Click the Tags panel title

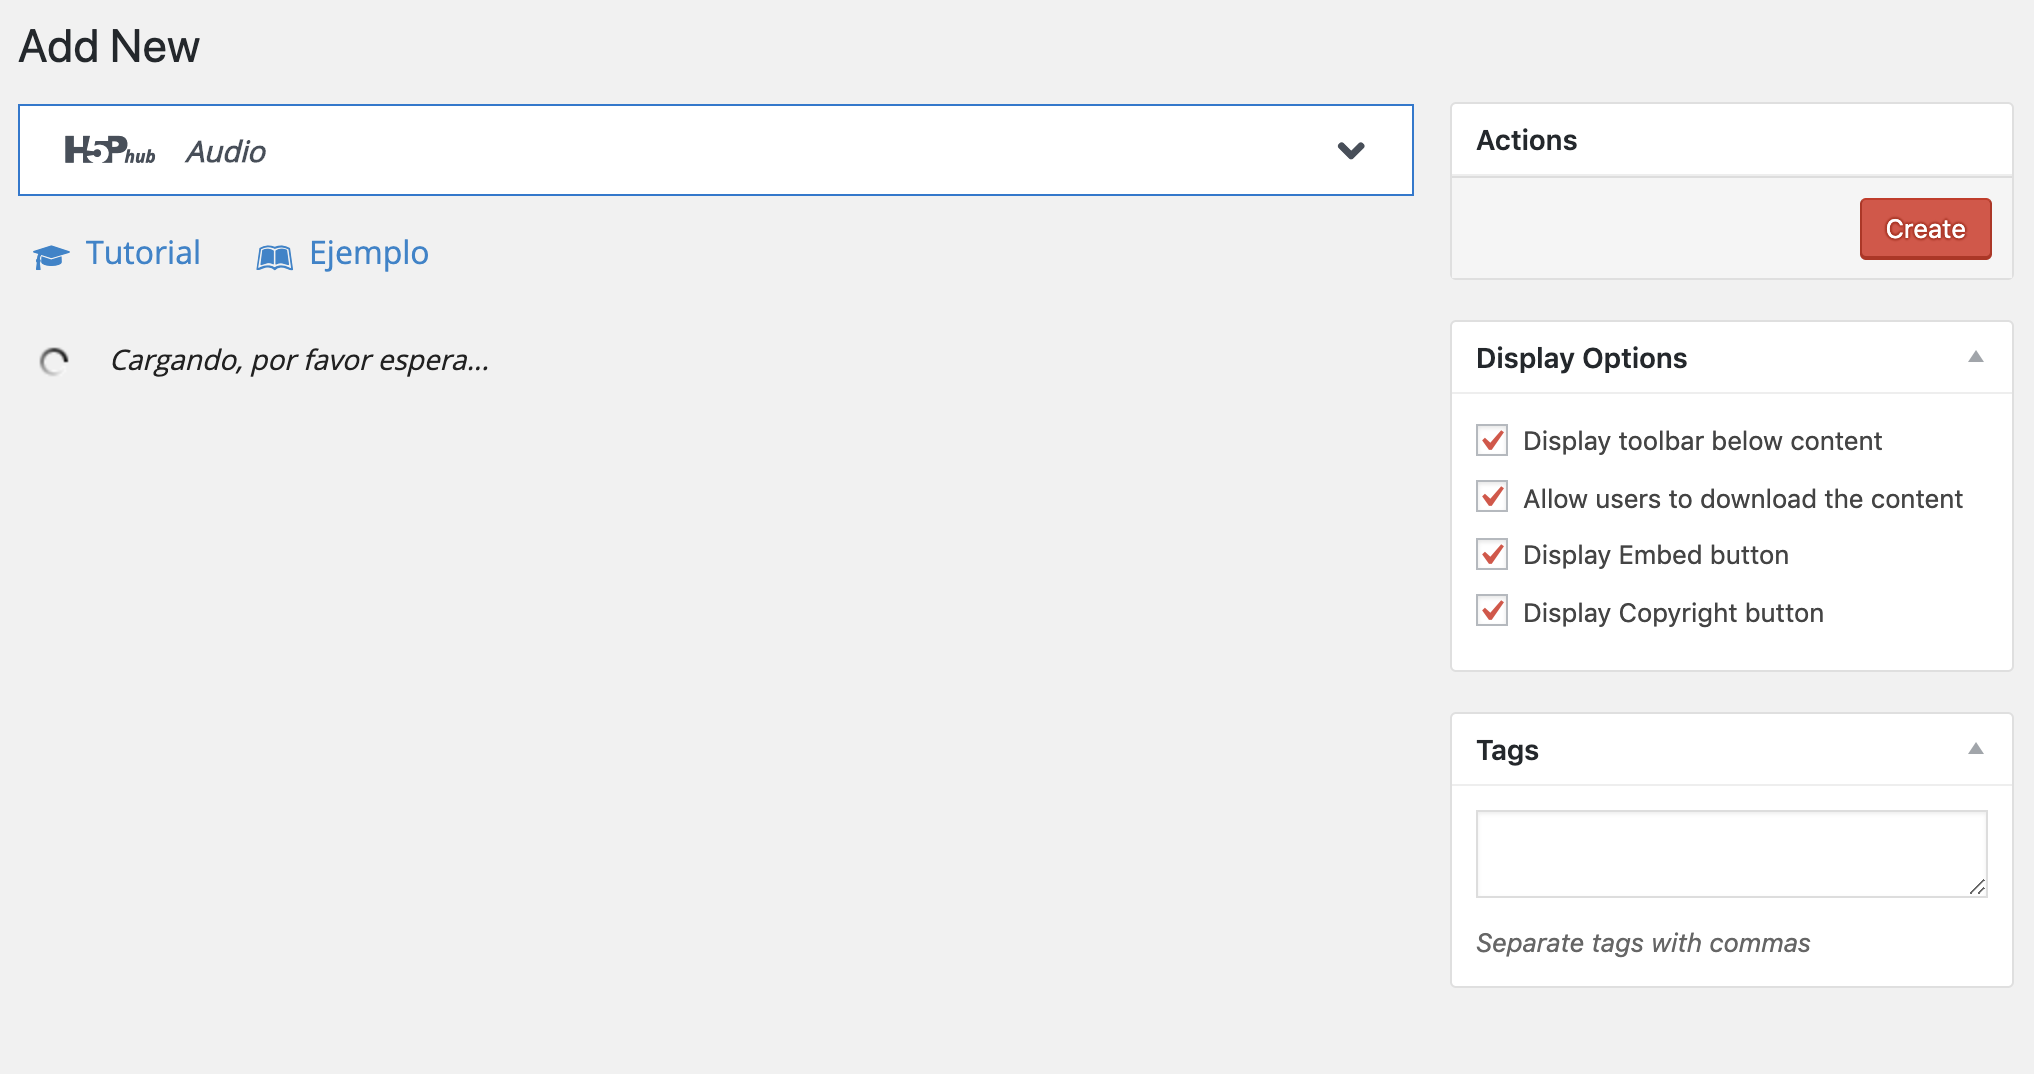coord(1507,750)
